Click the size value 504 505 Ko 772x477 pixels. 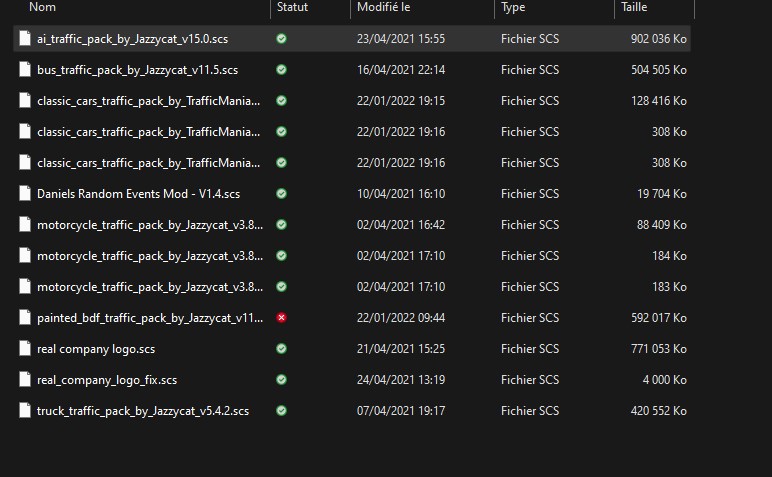[659, 69]
